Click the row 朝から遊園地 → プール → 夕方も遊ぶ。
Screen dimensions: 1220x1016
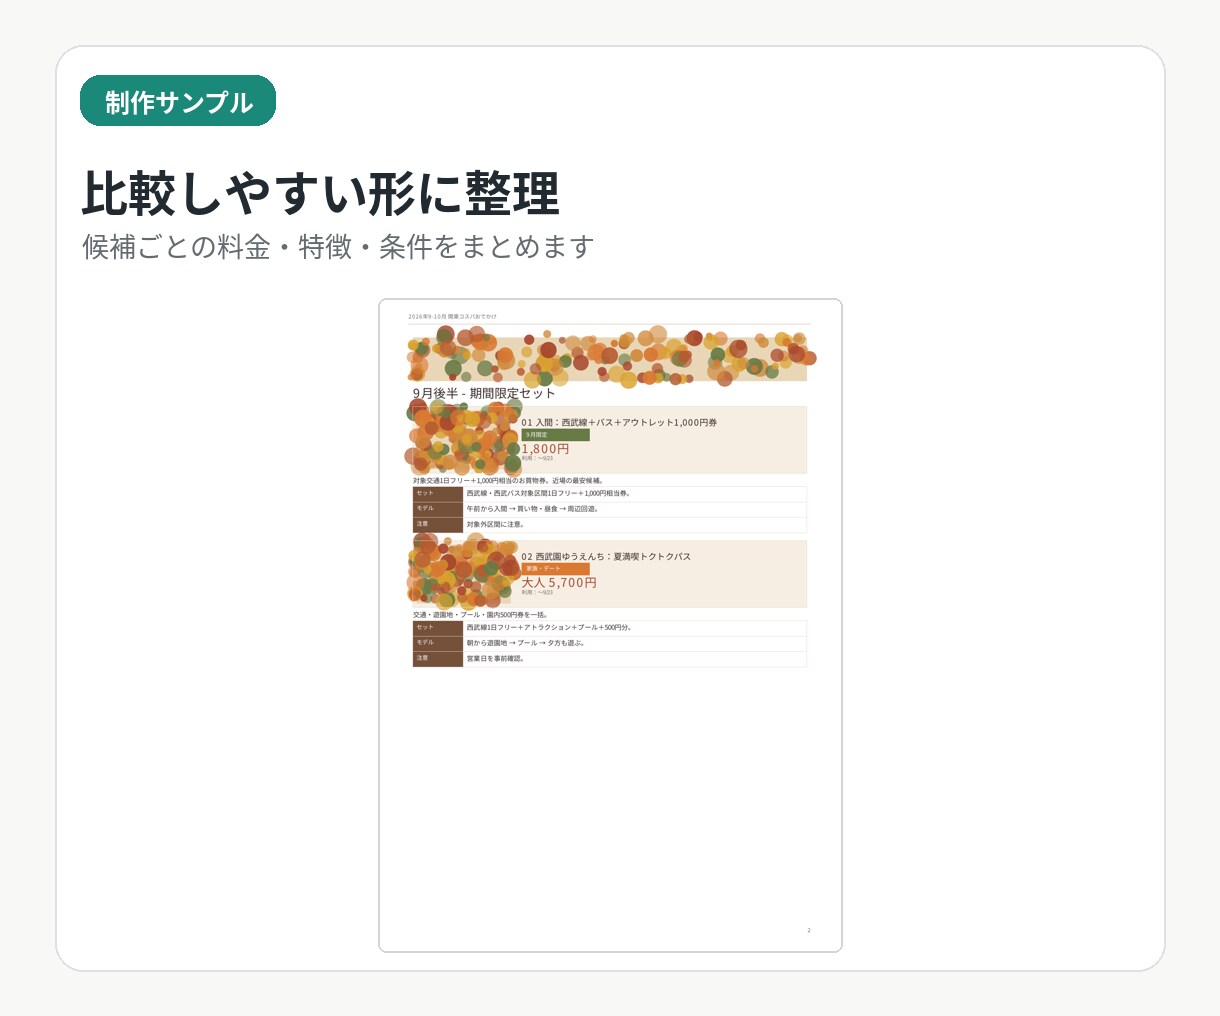click(x=609, y=643)
